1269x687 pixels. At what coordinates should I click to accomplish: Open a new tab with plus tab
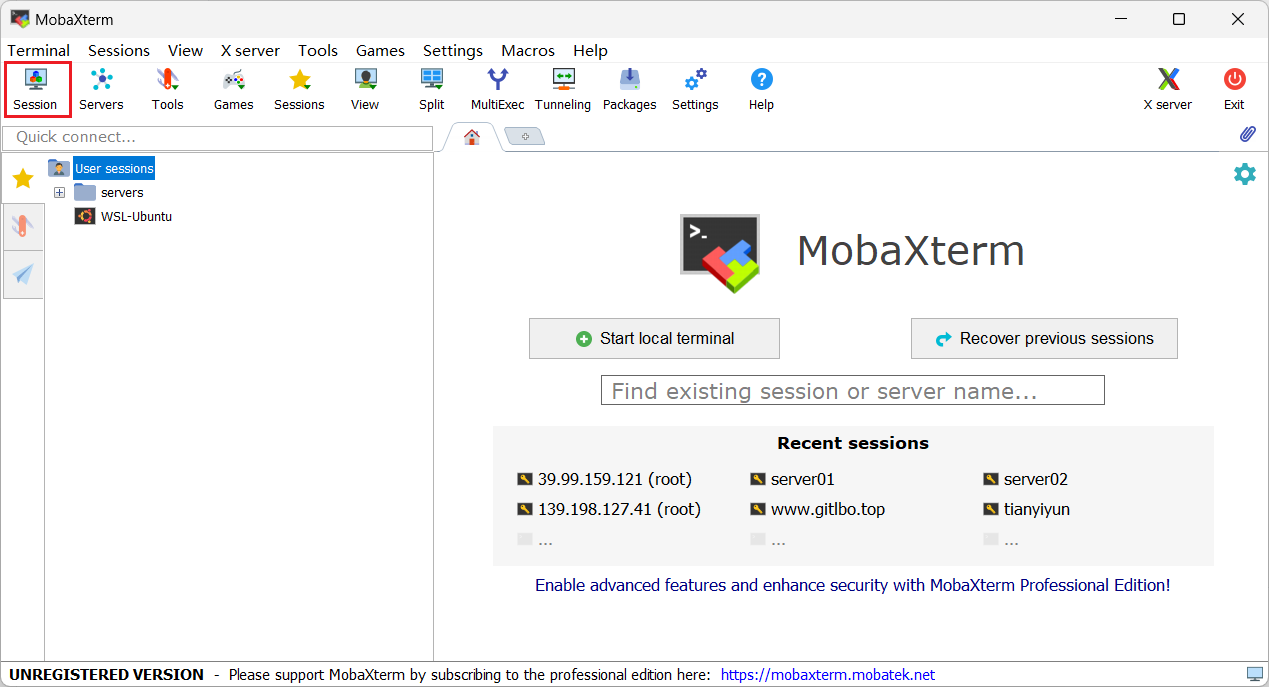click(x=525, y=136)
